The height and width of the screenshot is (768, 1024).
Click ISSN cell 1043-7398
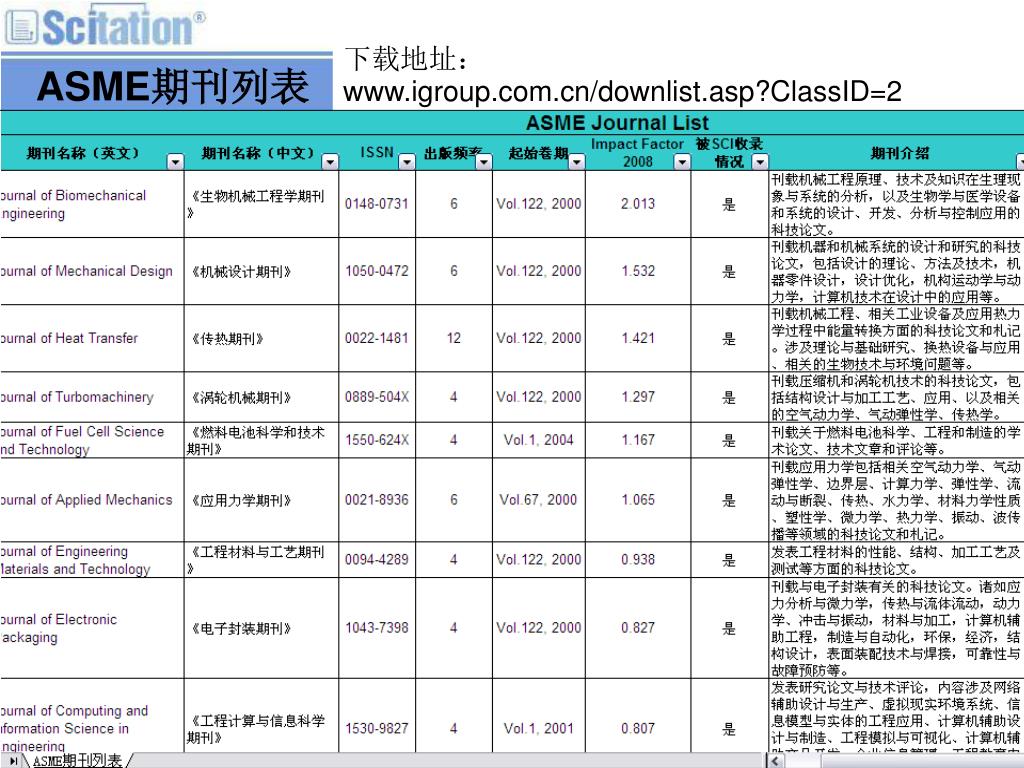(377, 628)
